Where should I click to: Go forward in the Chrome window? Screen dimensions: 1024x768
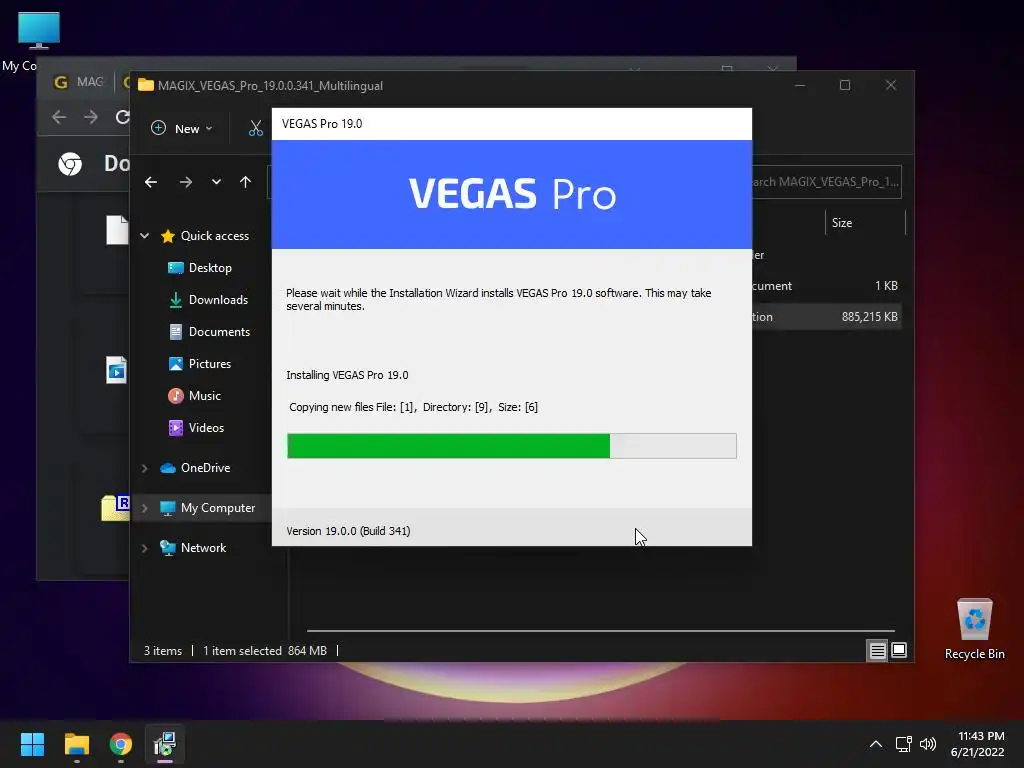91,117
